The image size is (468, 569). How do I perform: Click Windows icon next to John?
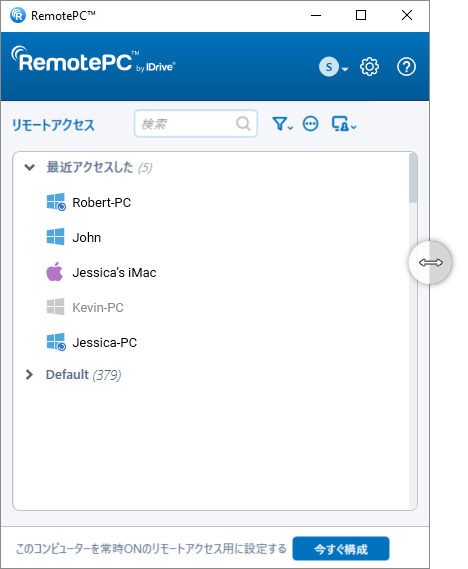coord(56,237)
